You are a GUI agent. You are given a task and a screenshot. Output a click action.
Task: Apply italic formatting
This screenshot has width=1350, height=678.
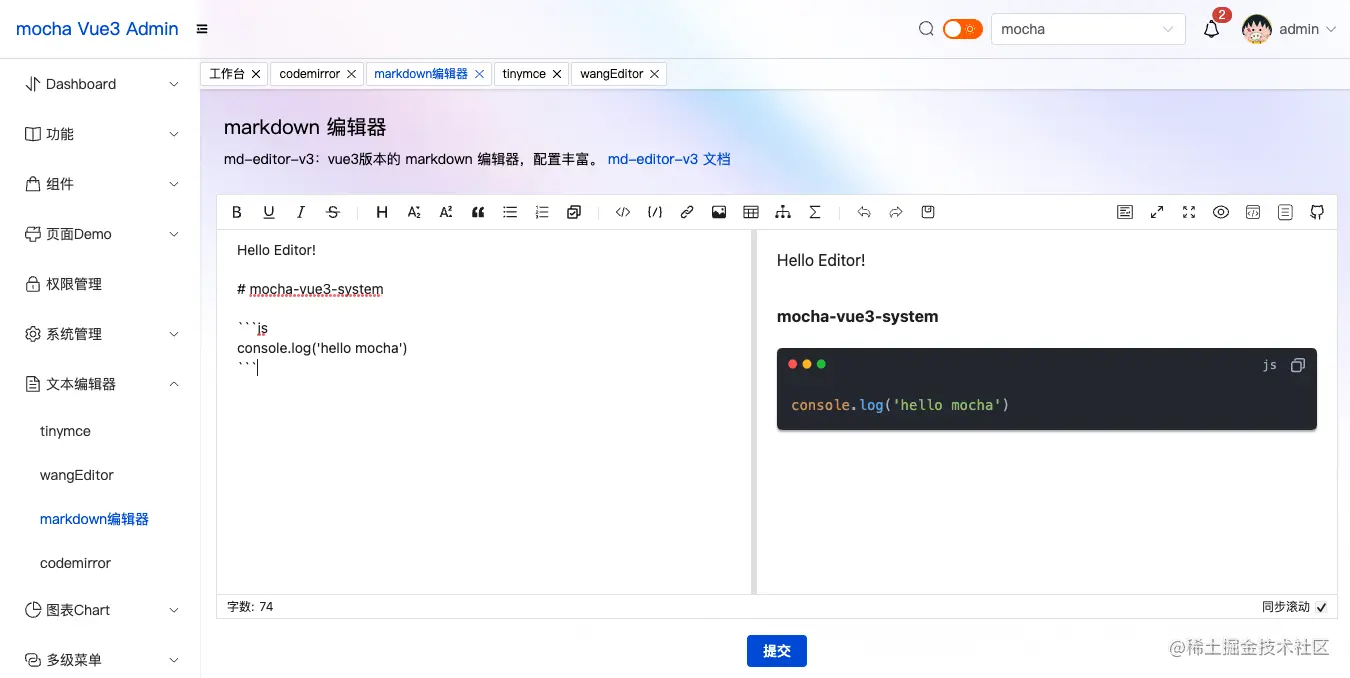click(301, 212)
